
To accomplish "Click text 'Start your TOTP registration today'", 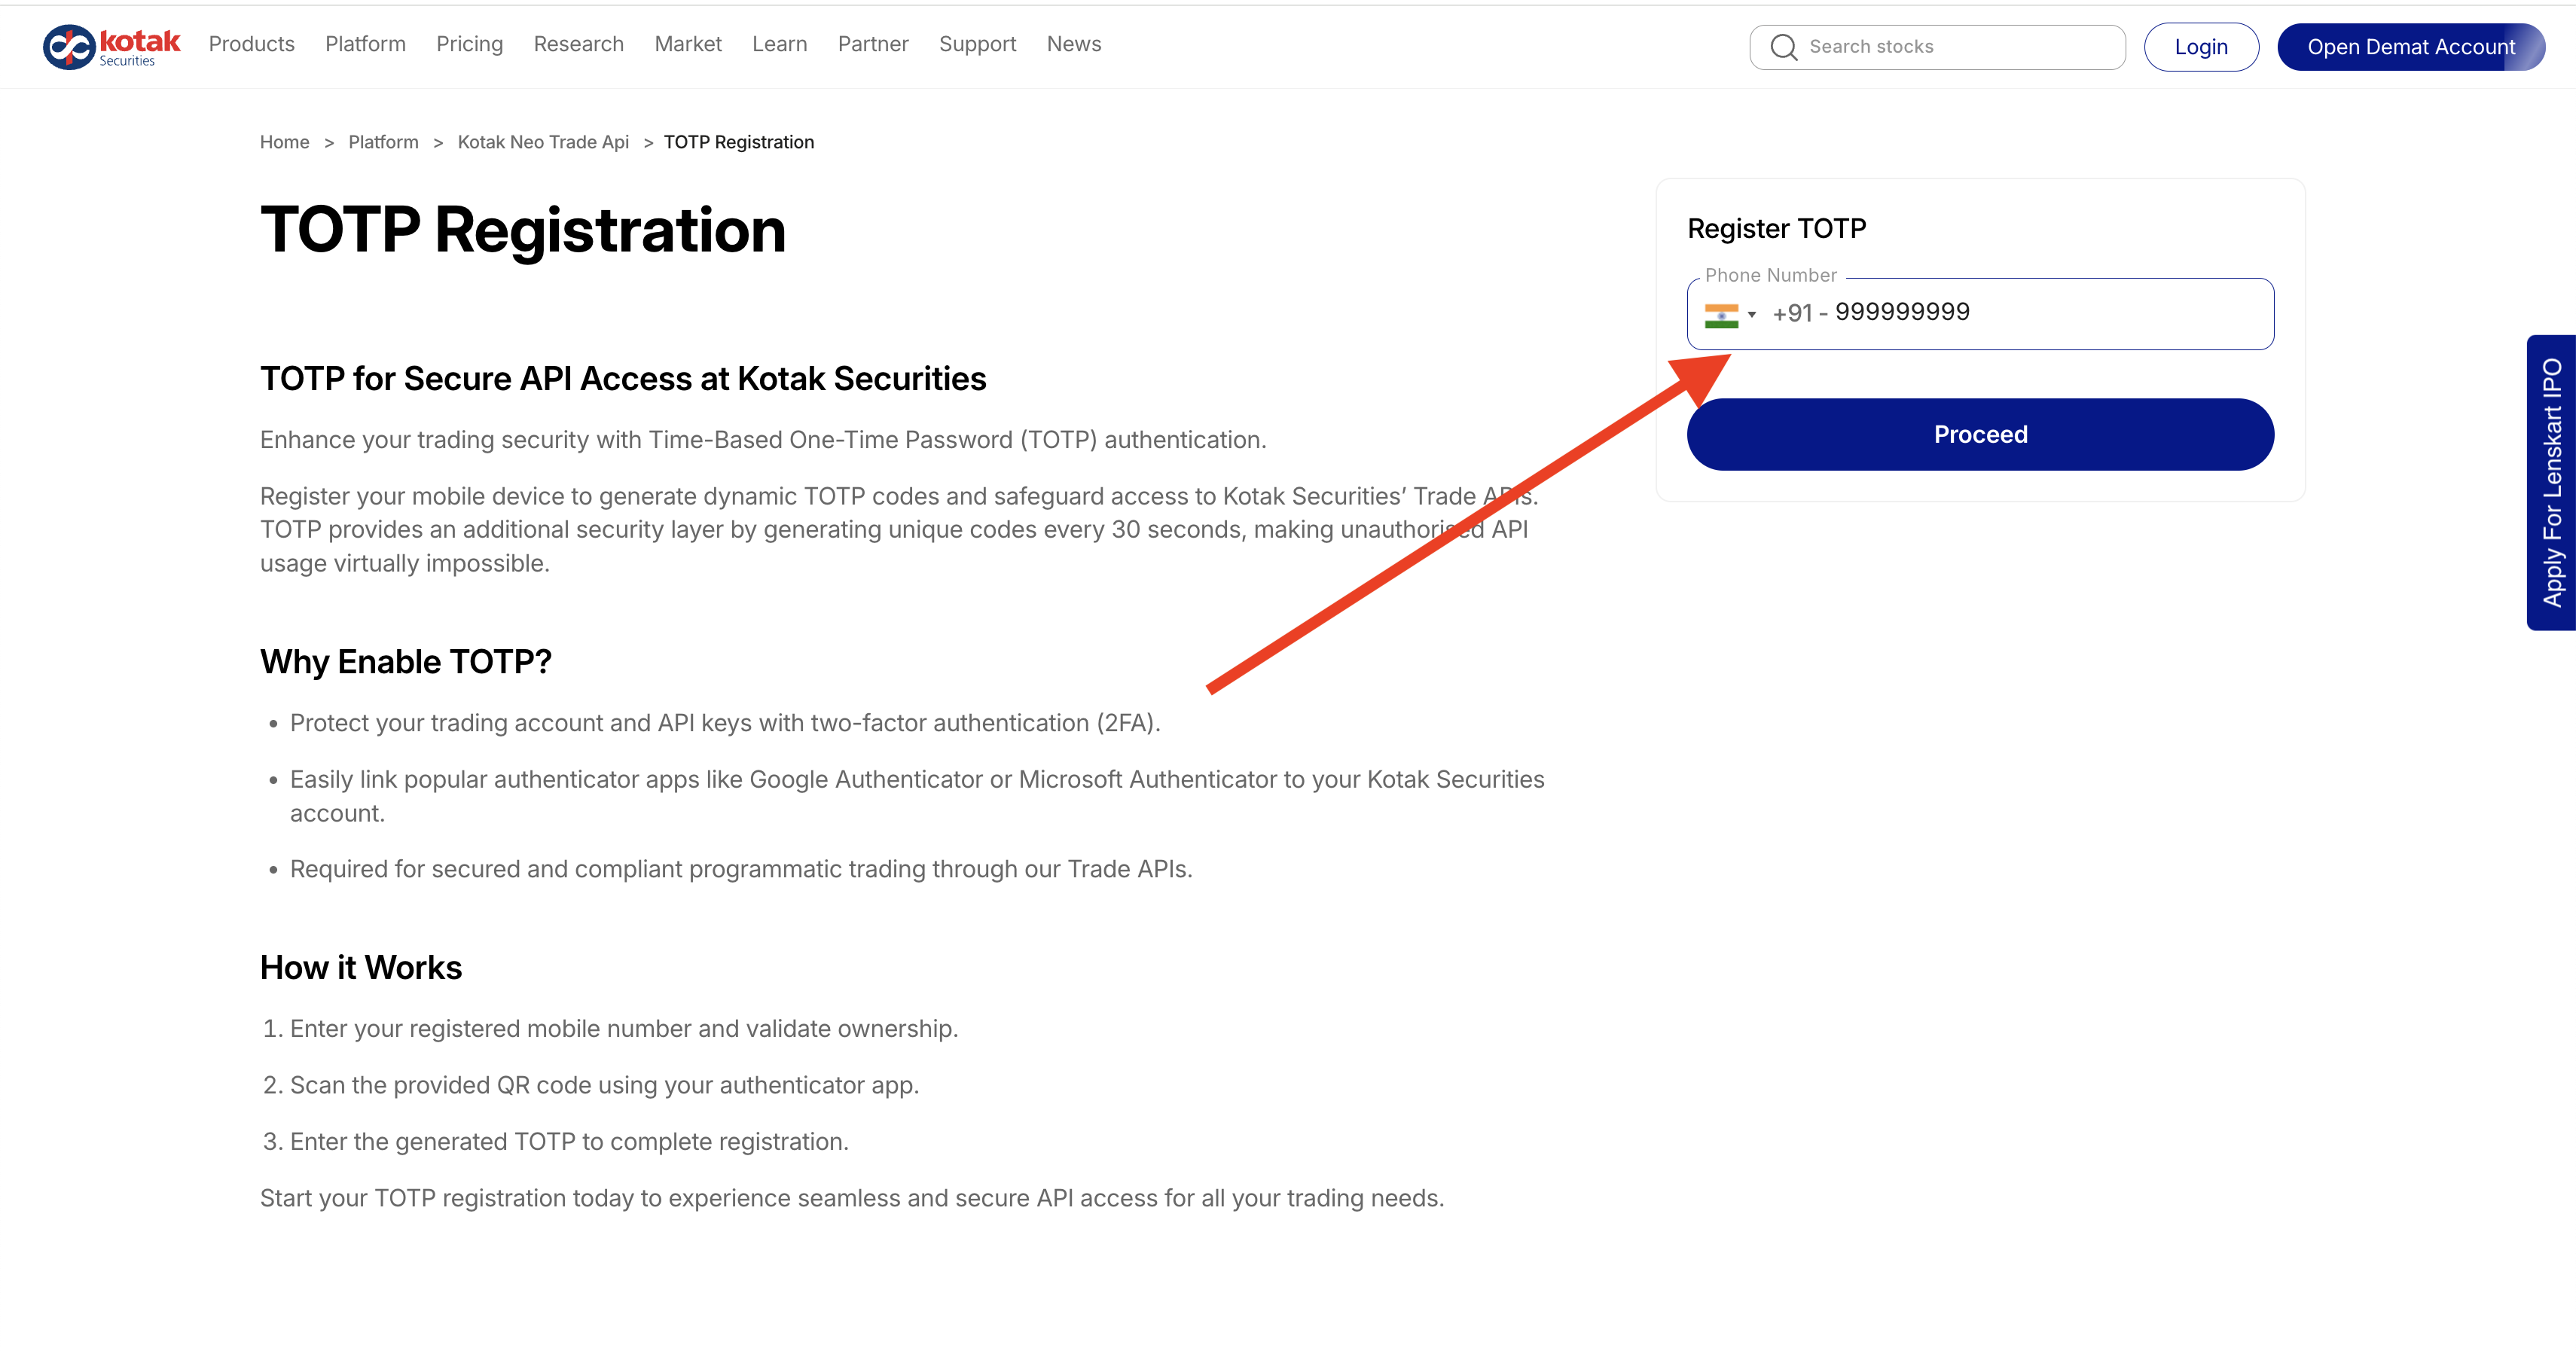I will (852, 1198).
